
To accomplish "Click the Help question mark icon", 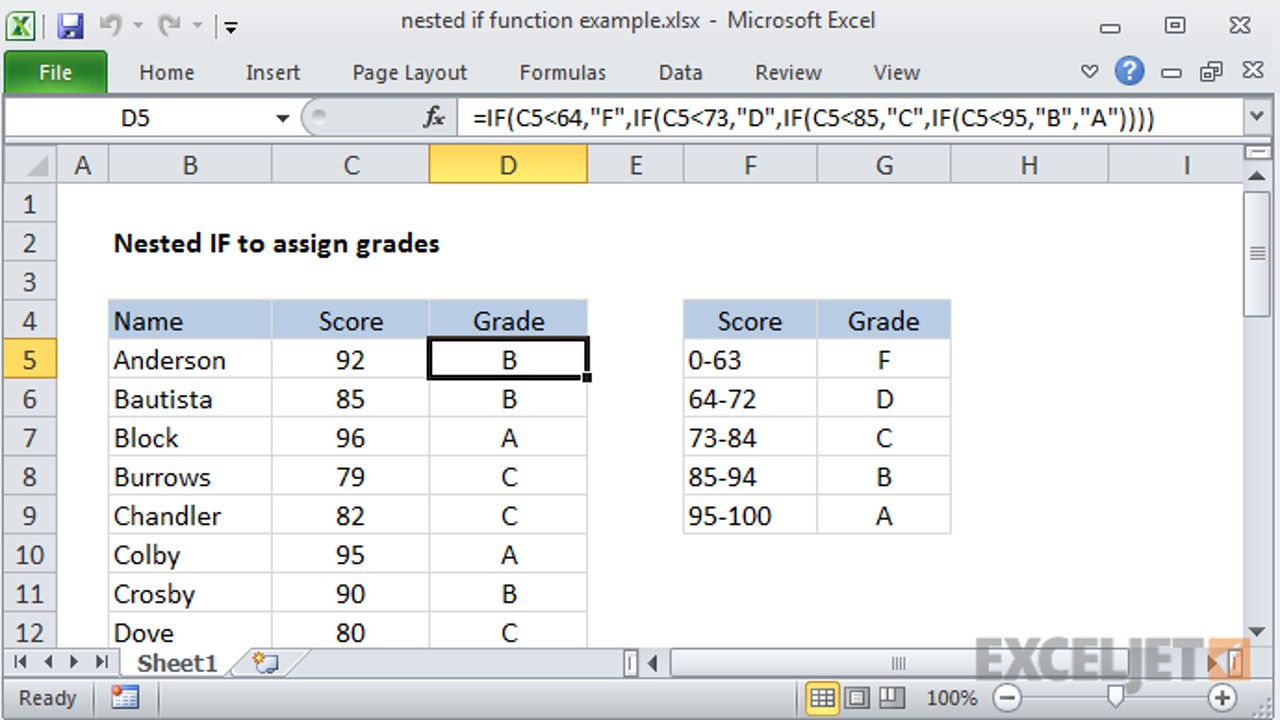I will tap(1129, 71).
